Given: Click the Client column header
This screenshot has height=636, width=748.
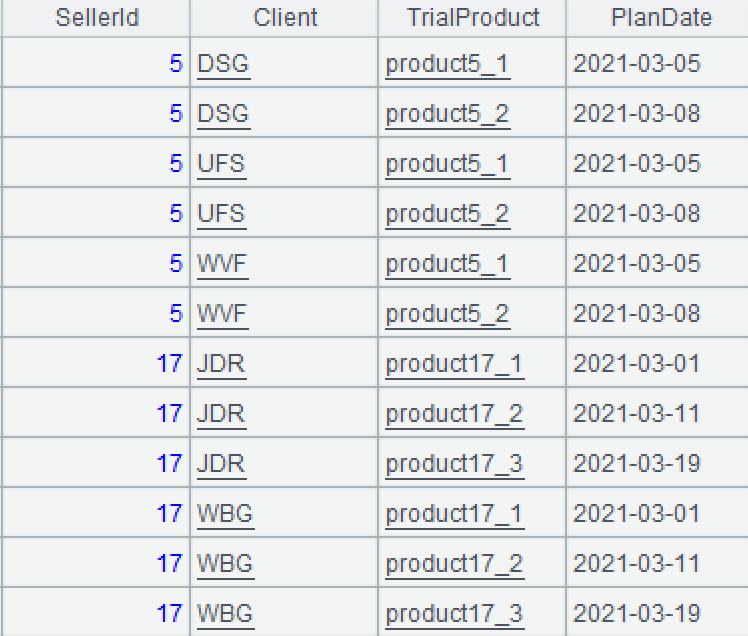Looking at the screenshot, I should point(285,18).
